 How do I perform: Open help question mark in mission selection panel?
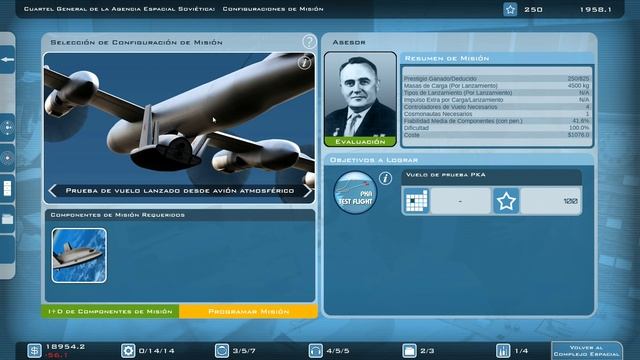coord(309,41)
